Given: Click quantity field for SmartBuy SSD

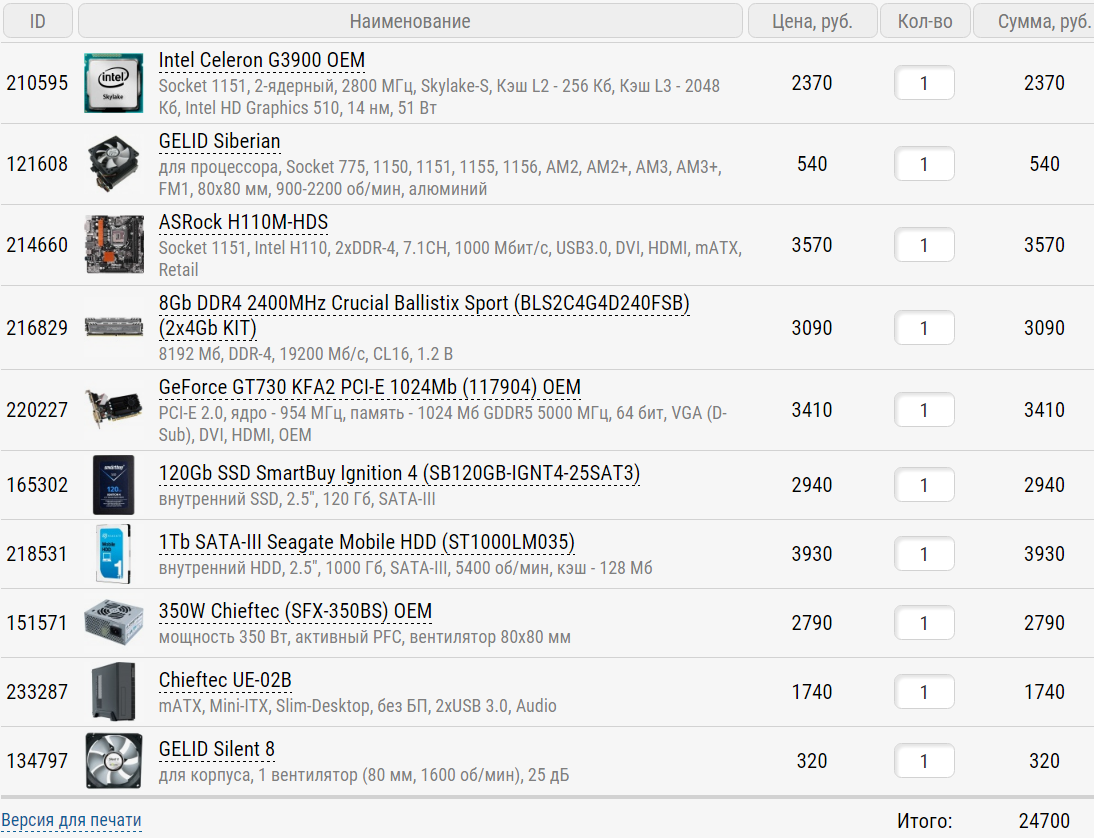Looking at the screenshot, I should (x=924, y=485).
